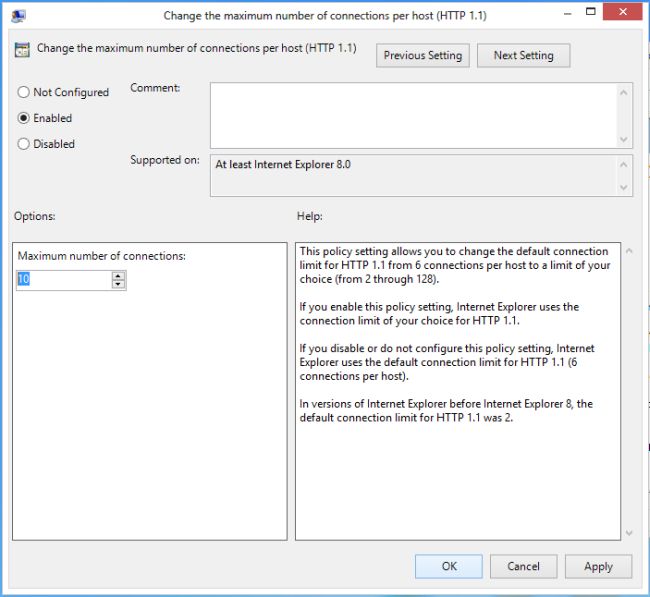Viewport: 650px width, 597px height.
Task: Click the Comment box scroll down arrow
Action: (x=623, y=139)
